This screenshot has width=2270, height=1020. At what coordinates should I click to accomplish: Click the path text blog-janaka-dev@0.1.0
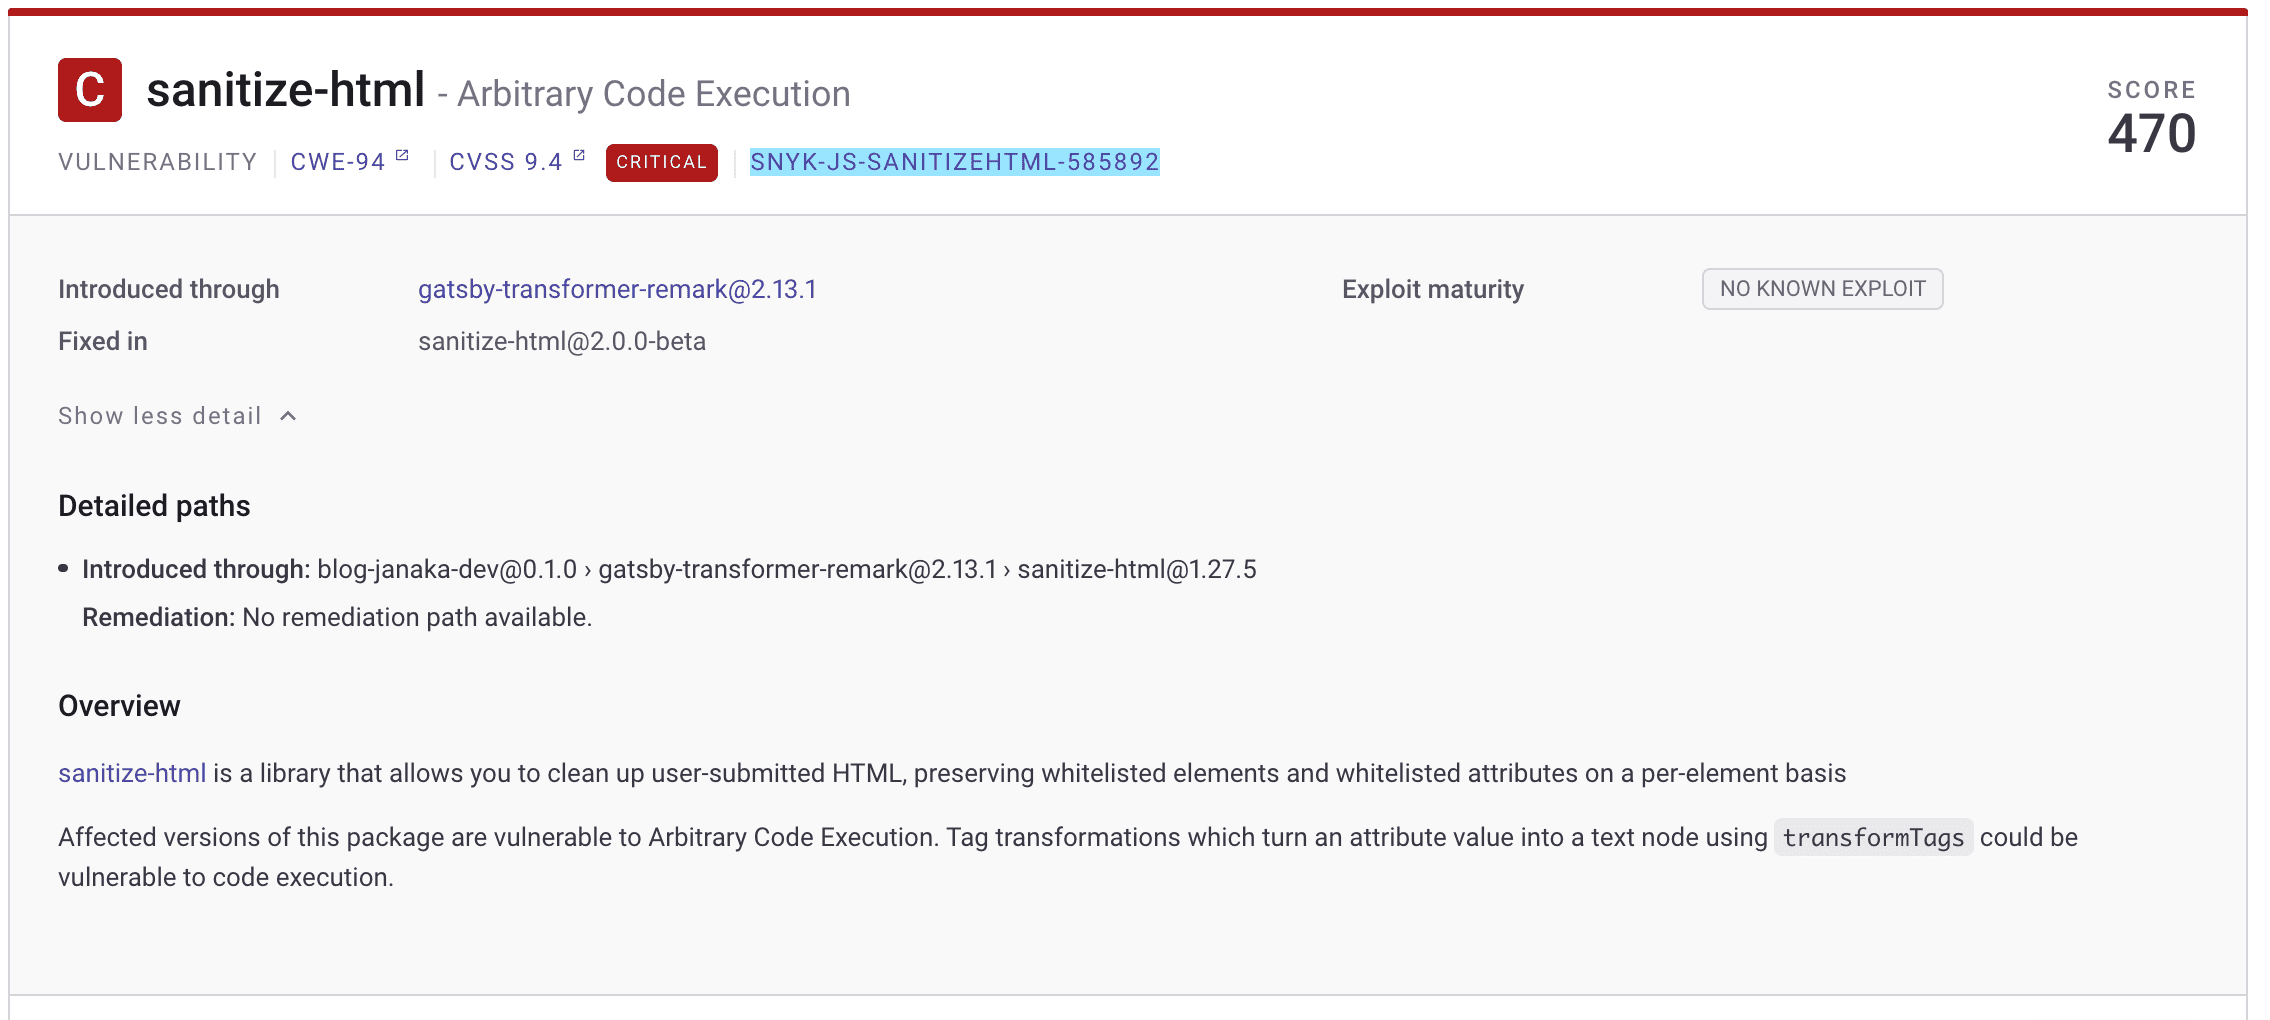click(447, 569)
